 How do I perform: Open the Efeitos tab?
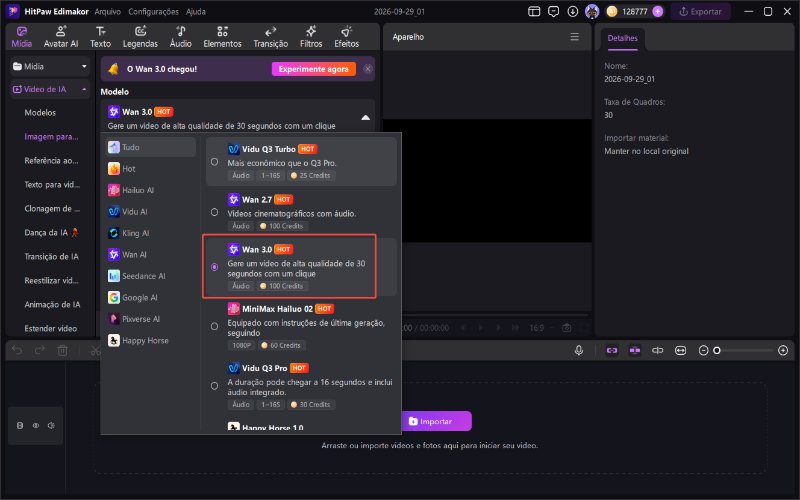pos(346,37)
